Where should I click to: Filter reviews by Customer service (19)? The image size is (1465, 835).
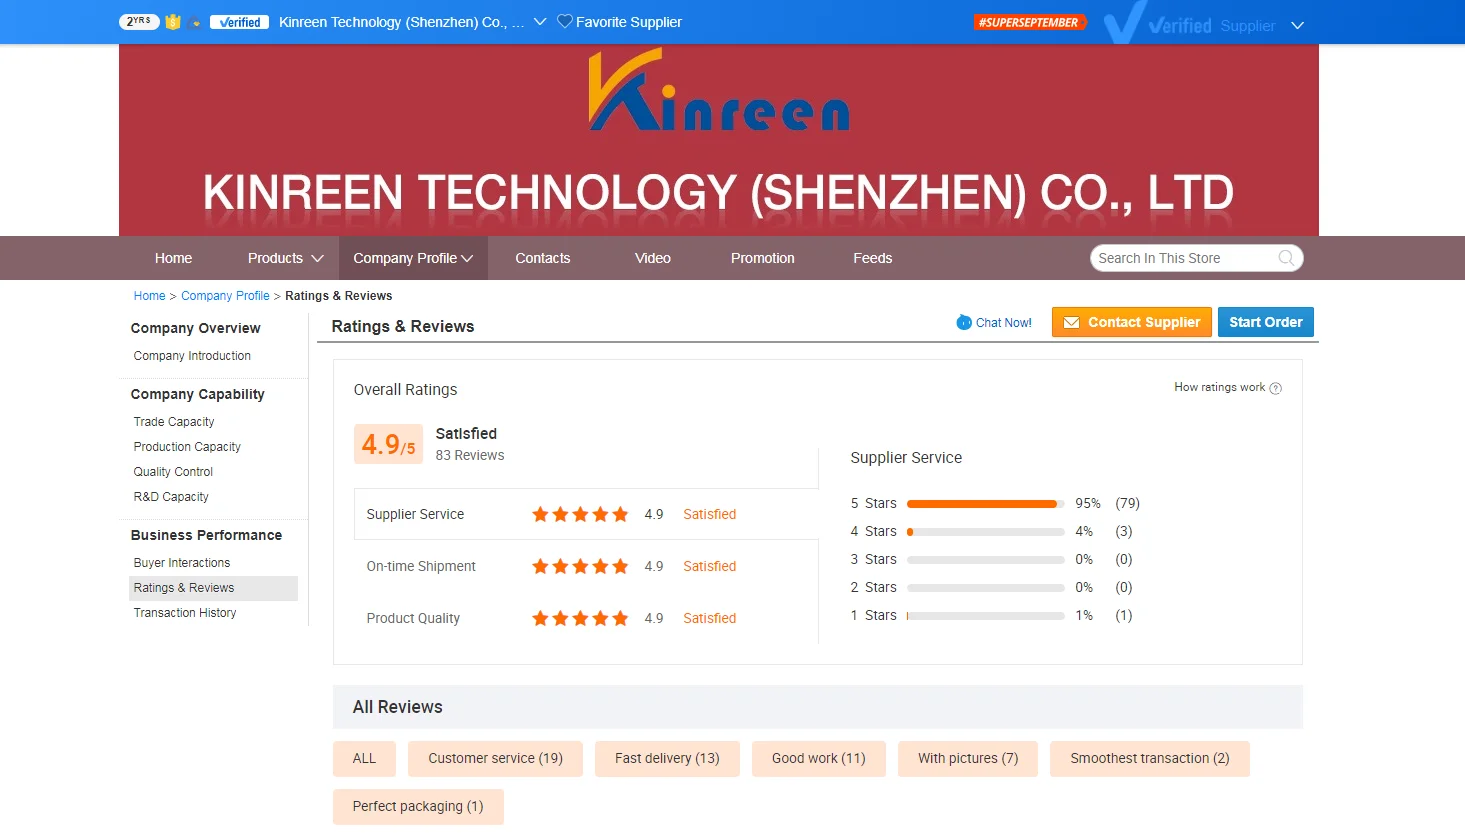pyautogui.click(x=495, y=759)
